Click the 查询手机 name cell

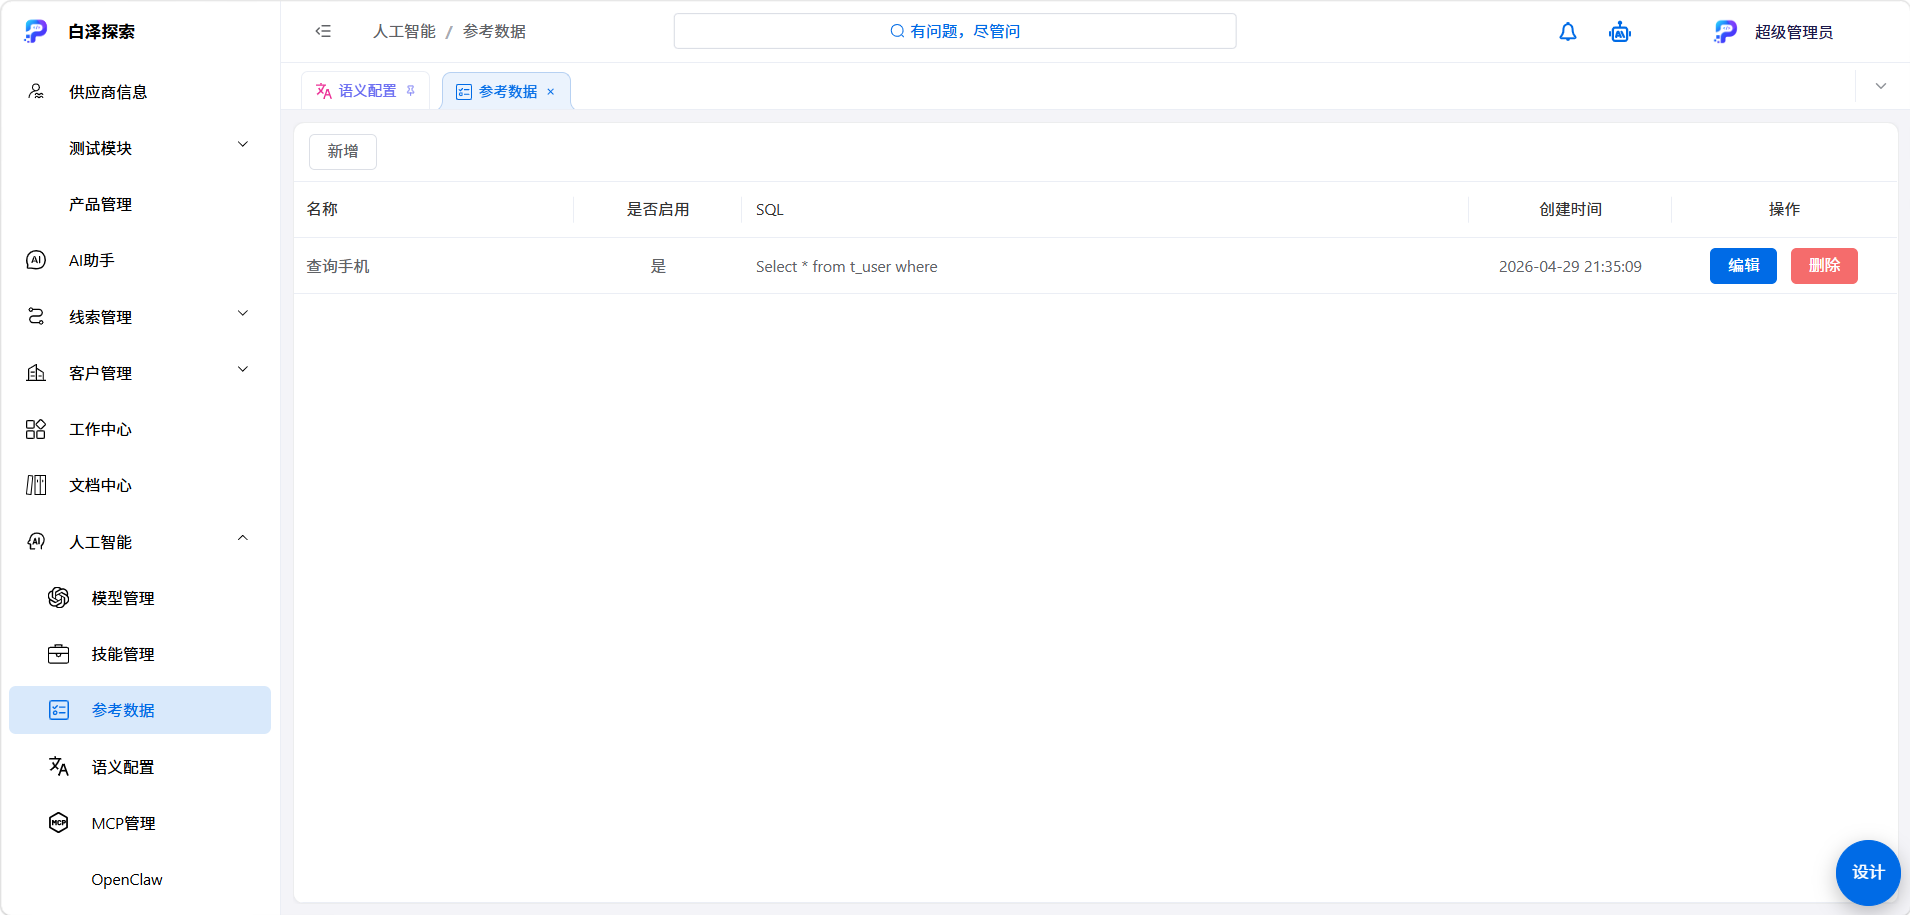(338, 267)
